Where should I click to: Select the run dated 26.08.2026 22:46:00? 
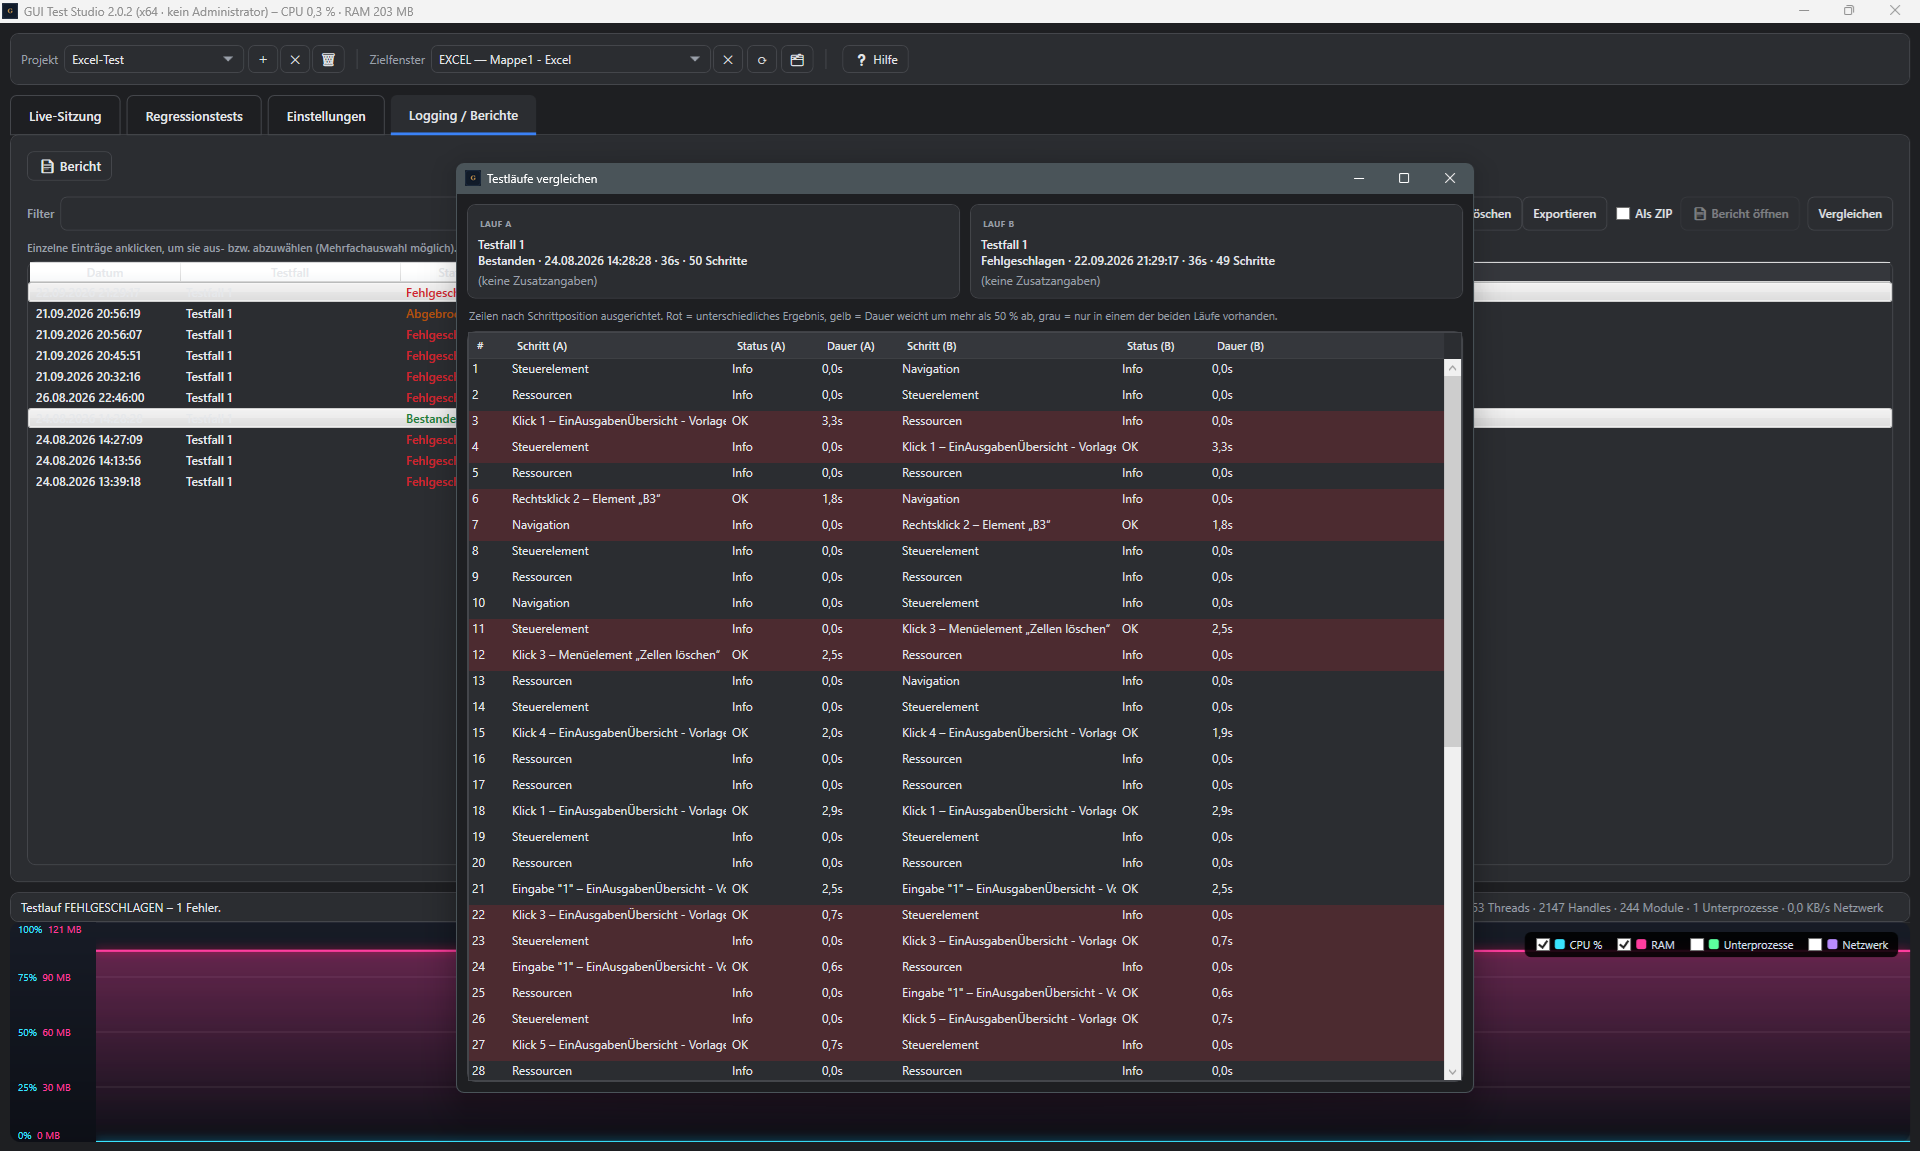(242, 398)
